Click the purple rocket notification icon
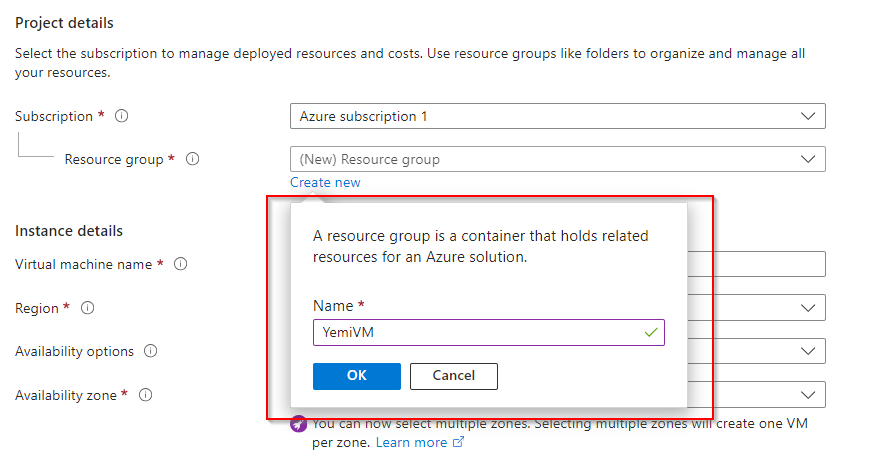889x466 pixels. pyautogui.click(x=299, y=424)
